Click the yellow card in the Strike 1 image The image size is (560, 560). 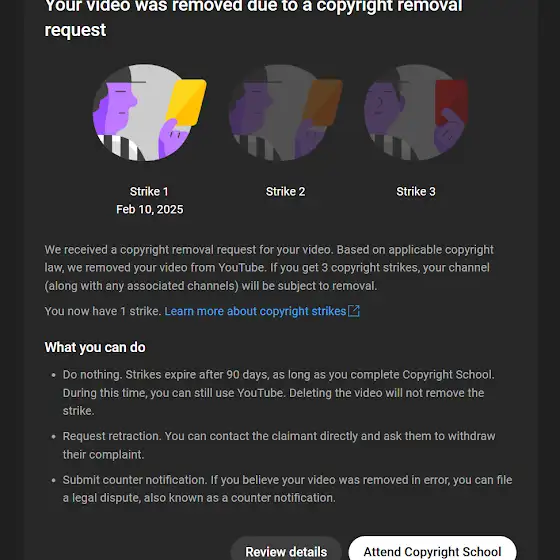pos(186,102)
